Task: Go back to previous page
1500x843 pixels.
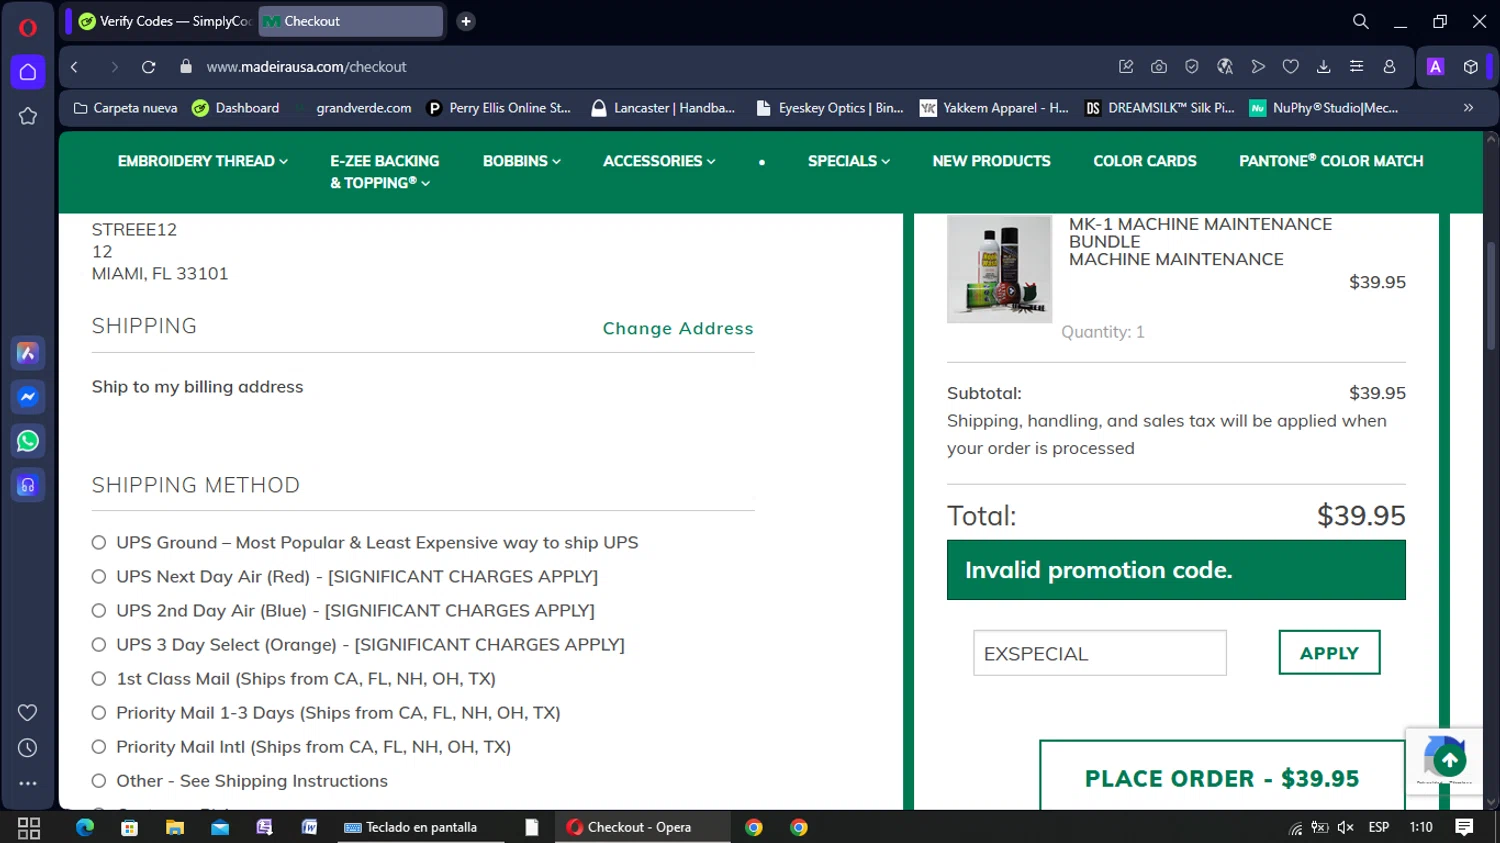Action: pos(74,67)
